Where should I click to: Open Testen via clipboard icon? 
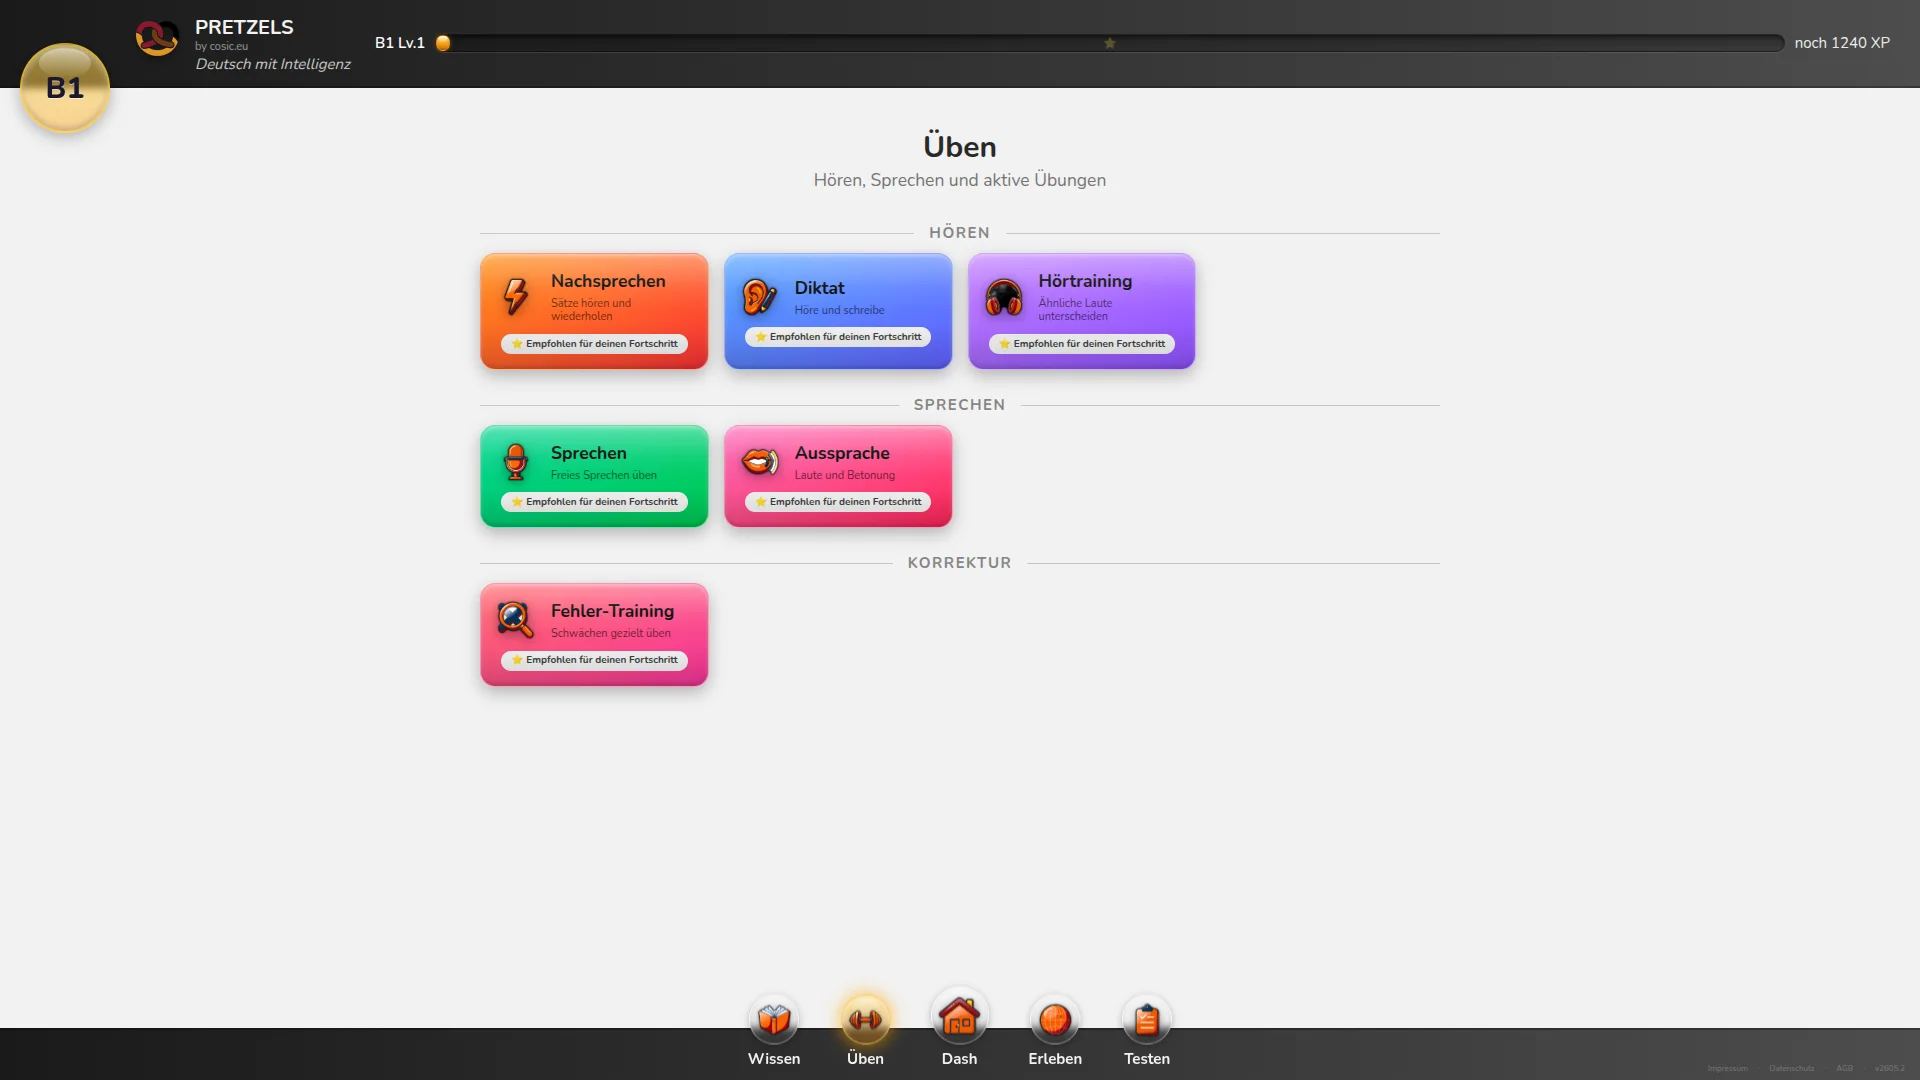pos(1147,1020)
